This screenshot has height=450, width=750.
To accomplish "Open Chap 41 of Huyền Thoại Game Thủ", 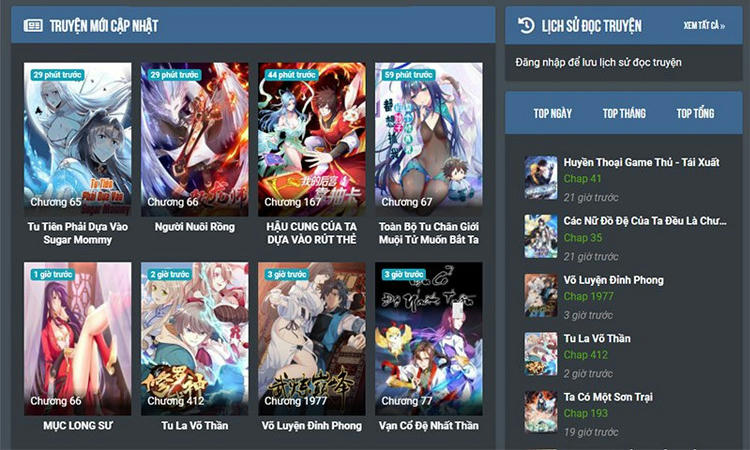I will (582, 179).
